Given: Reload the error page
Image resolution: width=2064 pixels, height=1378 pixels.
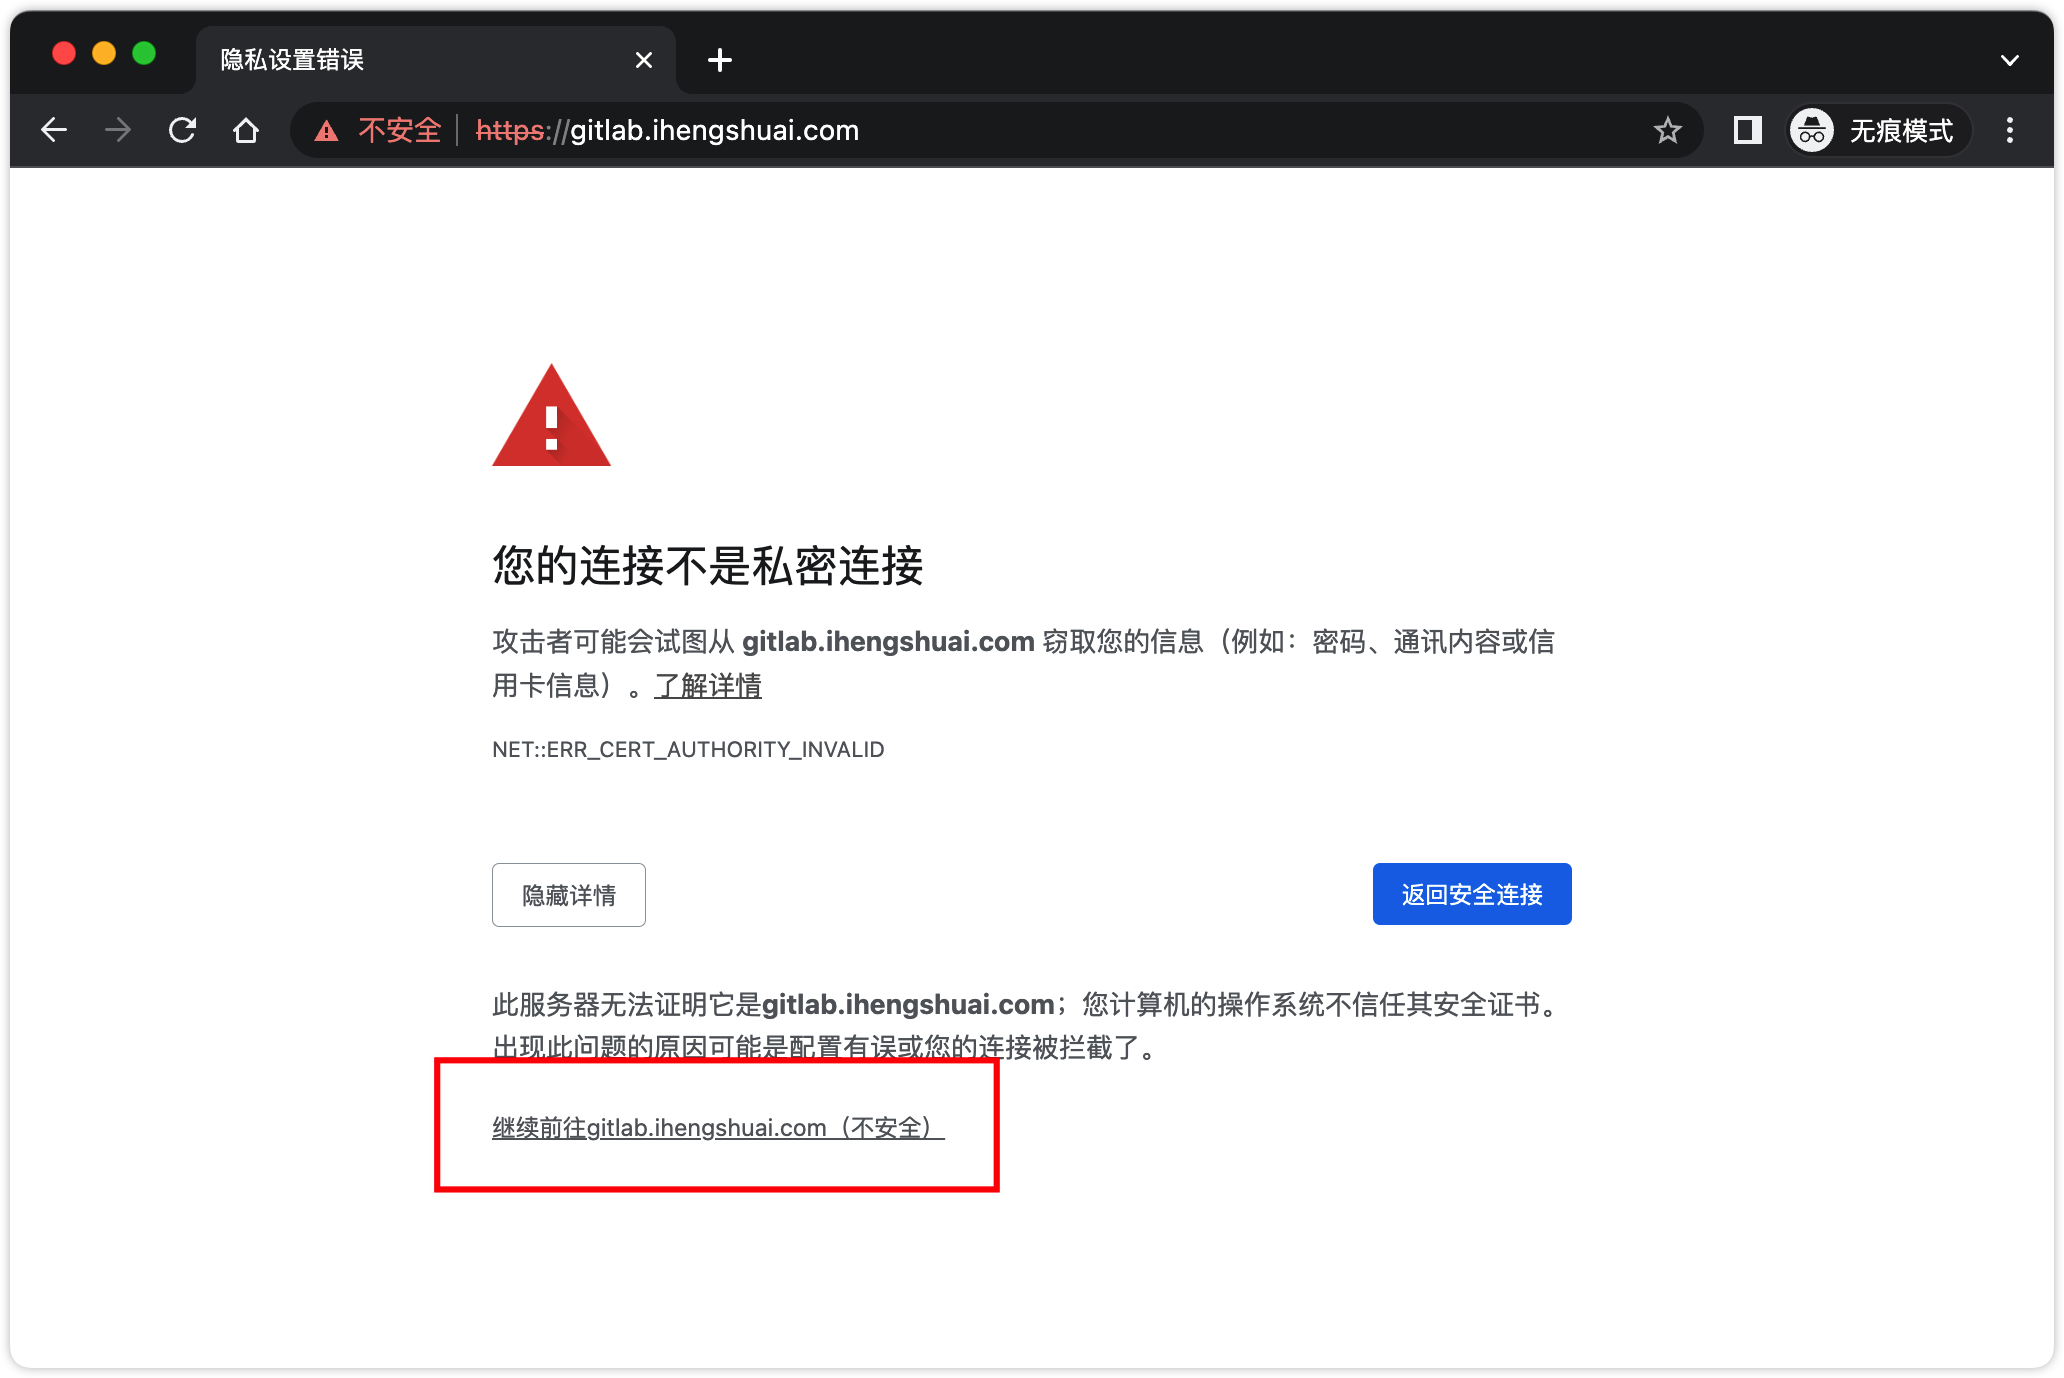Looking at the screenshot, I should [181, 130].
